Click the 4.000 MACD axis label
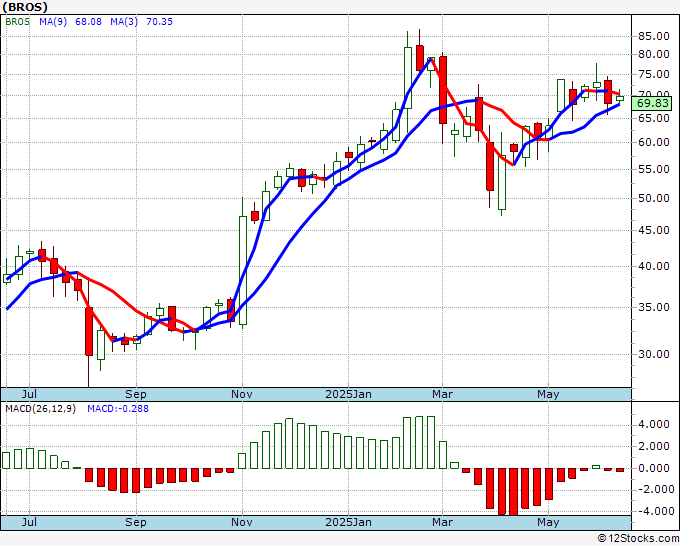This screenshot has width=680, height=546. (x=656, y=425)
